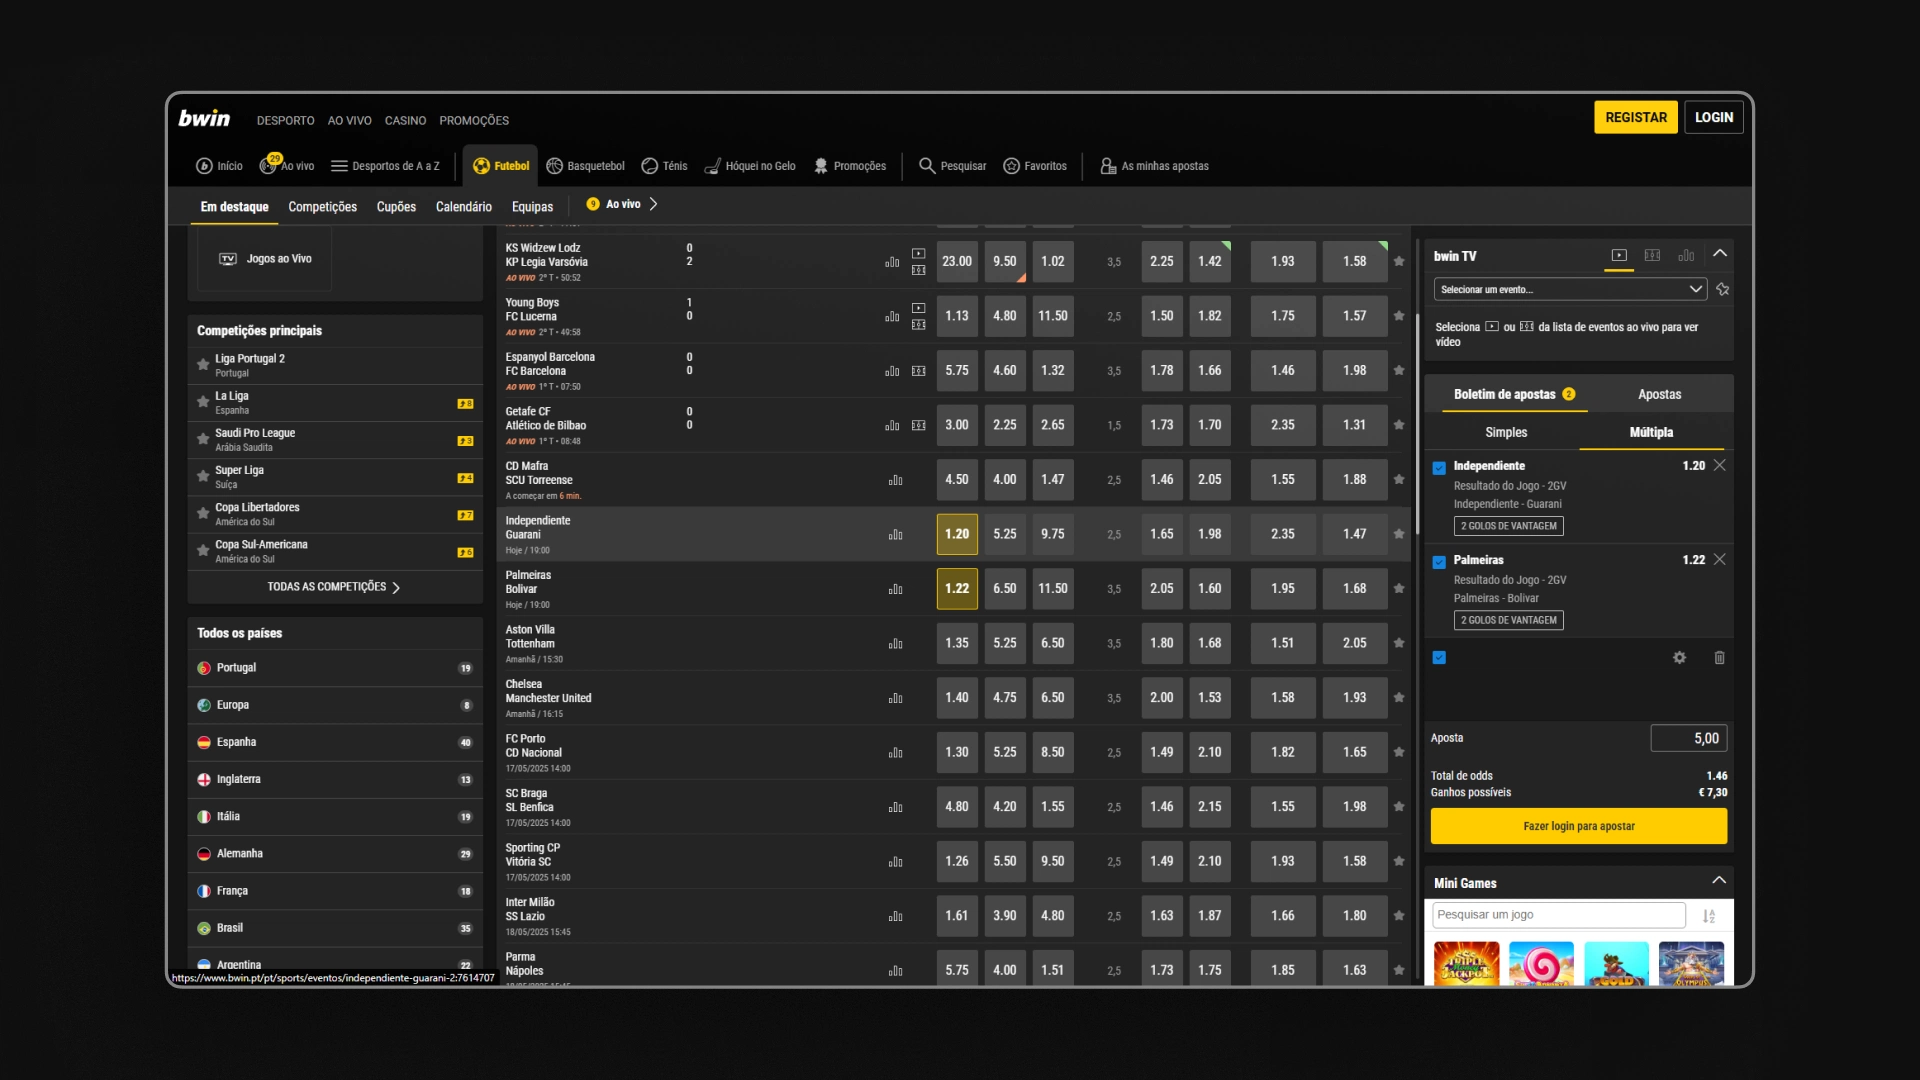Image resolution: width=1920 pixels, height=1080 pixels.
Task: Open statistics icon for Widzew Lodz match
Action: pyautogui.click(x=892, y=262)
